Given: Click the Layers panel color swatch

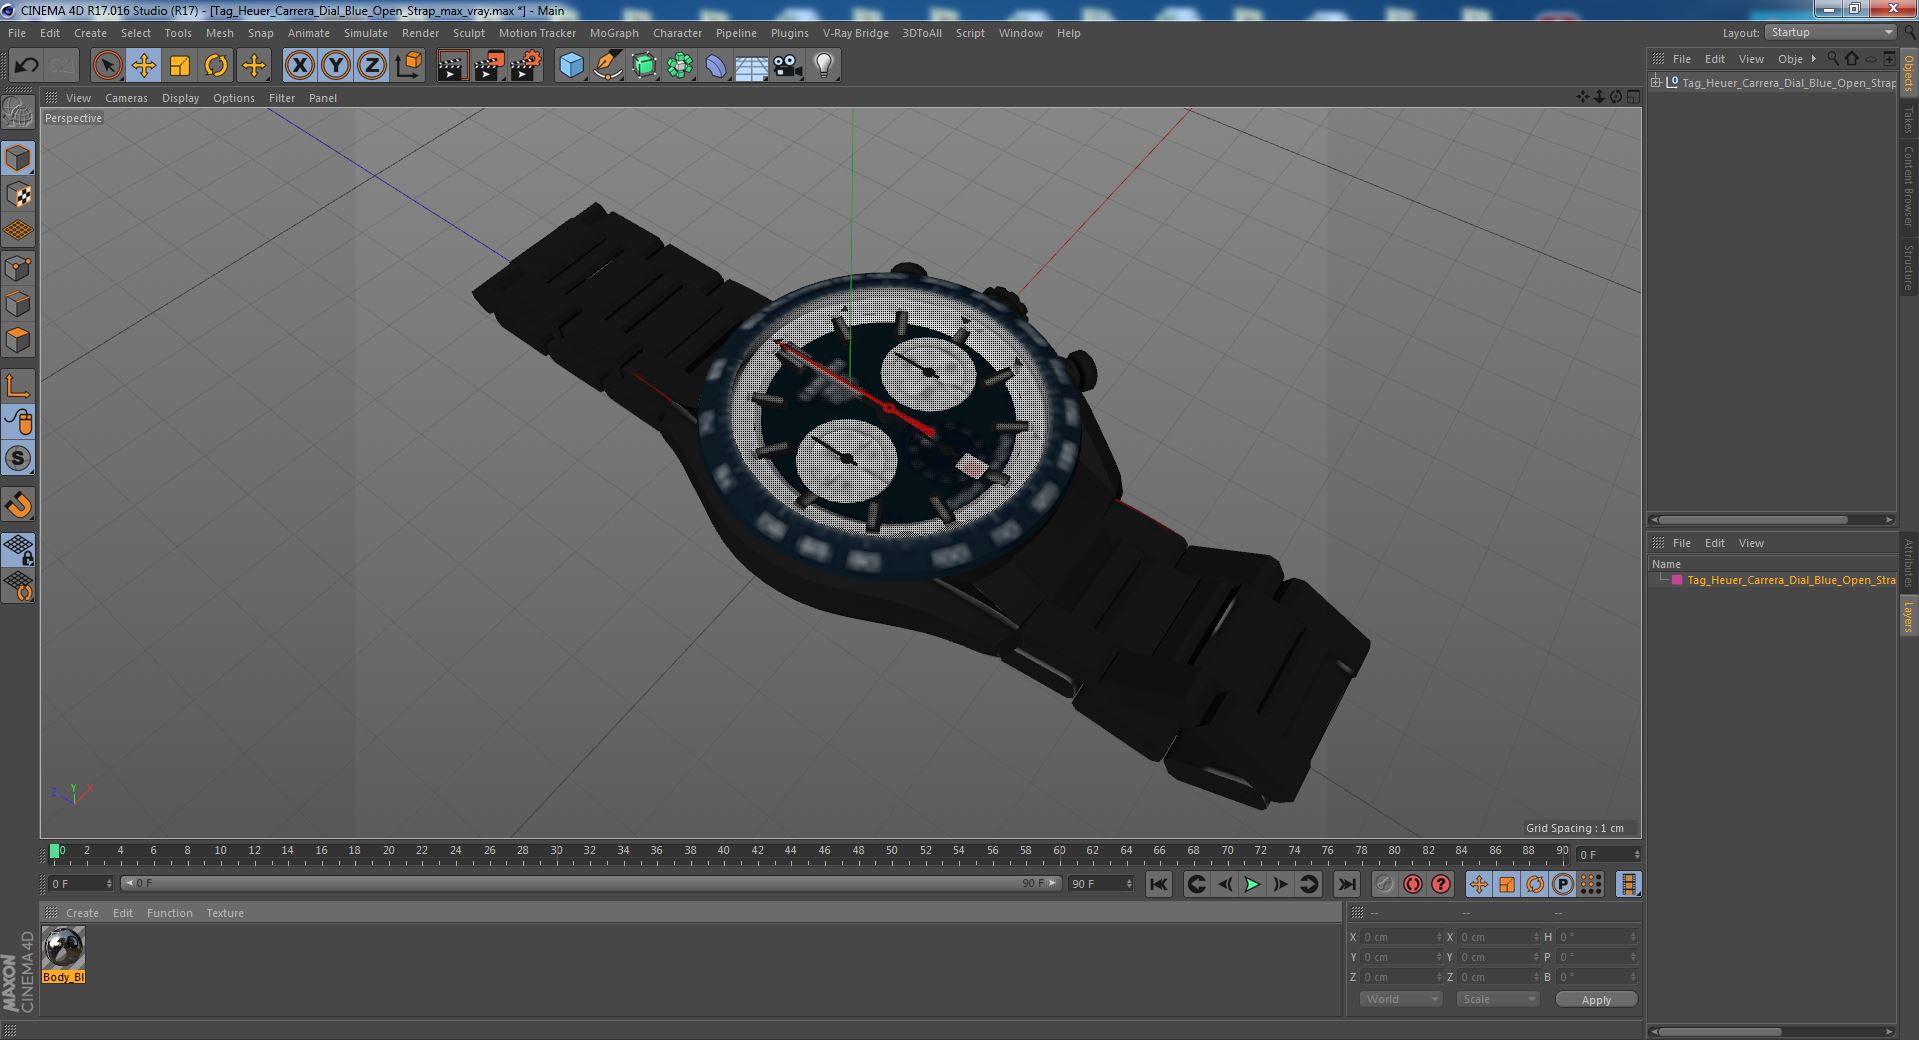Looking at the screenshot, I should point(1677,580).
